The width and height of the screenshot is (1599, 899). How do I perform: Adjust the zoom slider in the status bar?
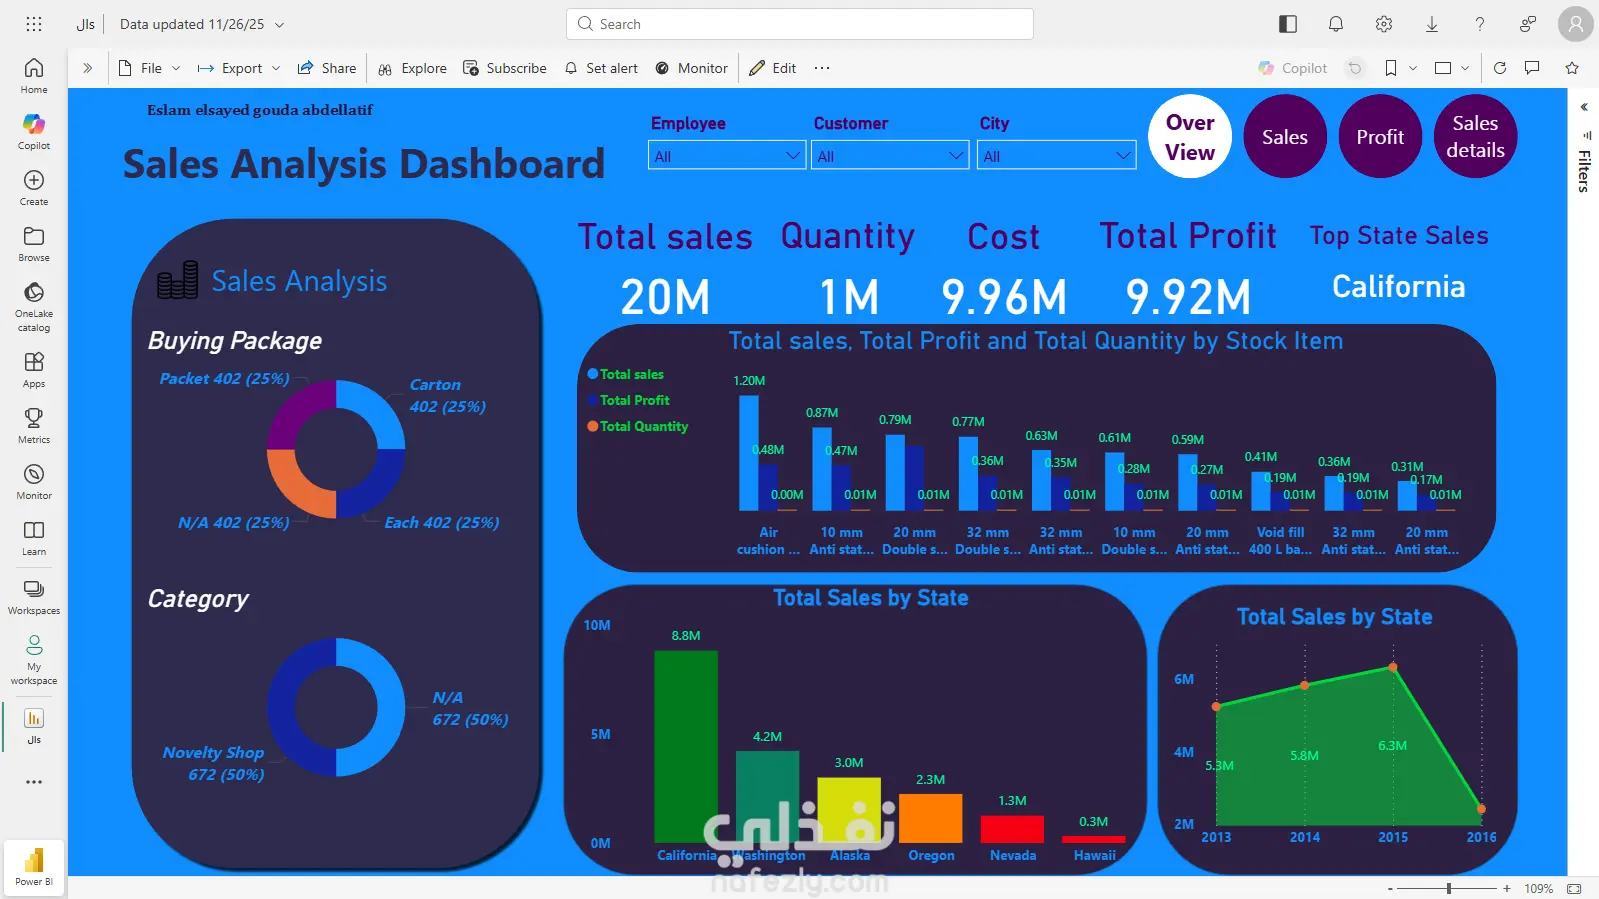[1448, 888]
